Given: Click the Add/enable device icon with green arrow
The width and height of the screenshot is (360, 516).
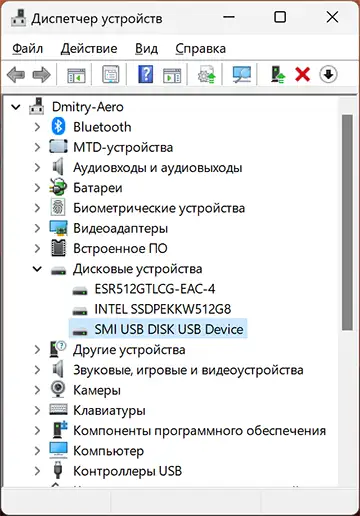Looking at the screenshot, I should (x=277, y=74).
